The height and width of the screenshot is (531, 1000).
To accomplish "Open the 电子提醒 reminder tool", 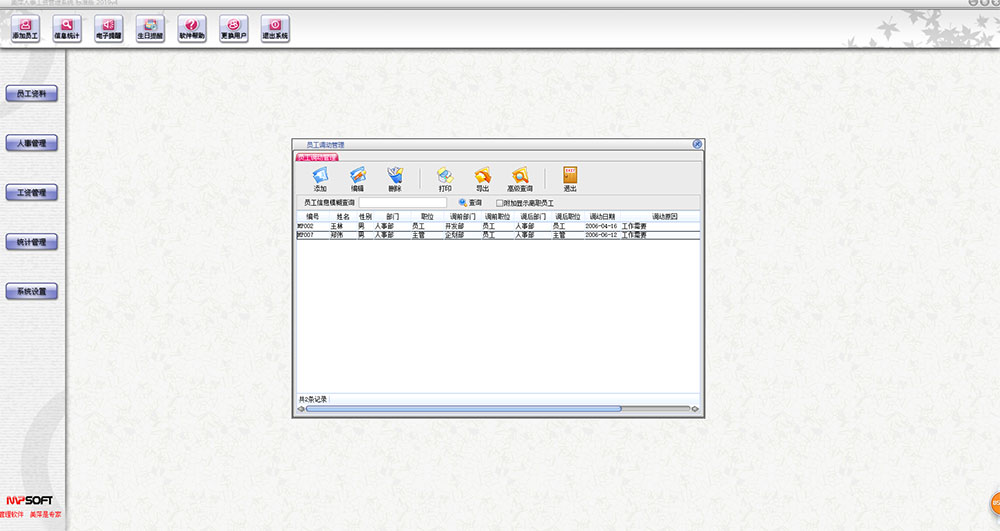I will click(x=108, y=27).
